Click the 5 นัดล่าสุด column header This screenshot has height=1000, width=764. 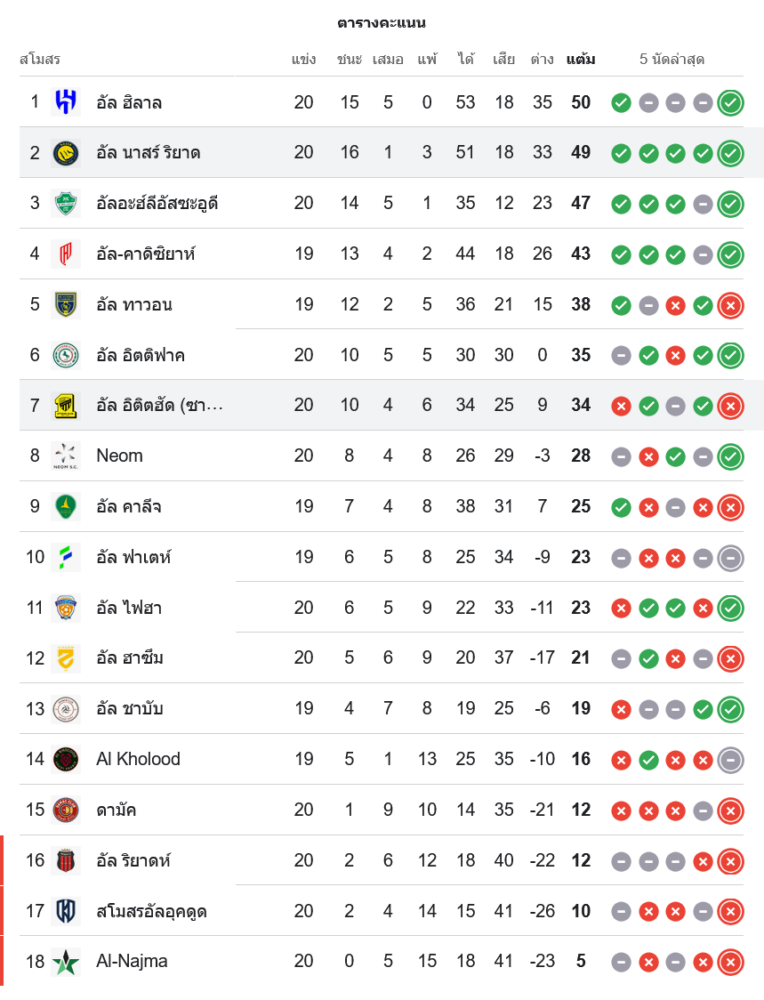672,59
